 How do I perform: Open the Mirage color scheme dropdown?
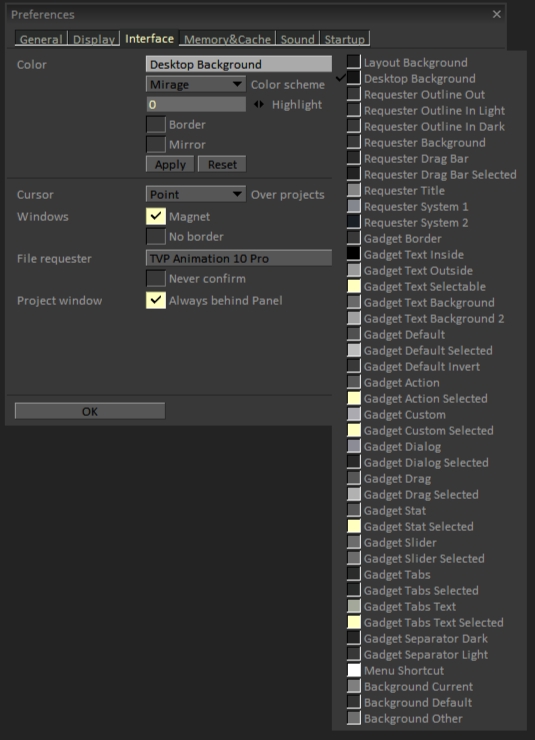196,84
